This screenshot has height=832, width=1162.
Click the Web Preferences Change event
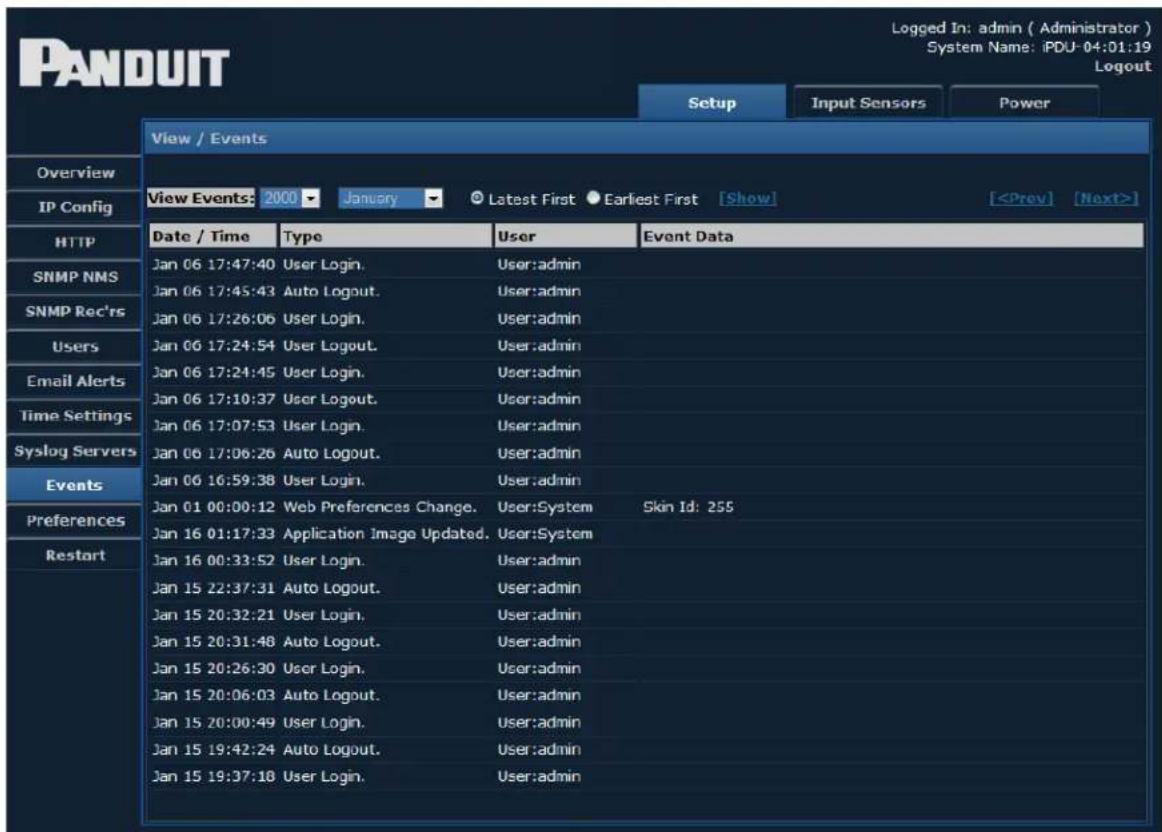379,507
